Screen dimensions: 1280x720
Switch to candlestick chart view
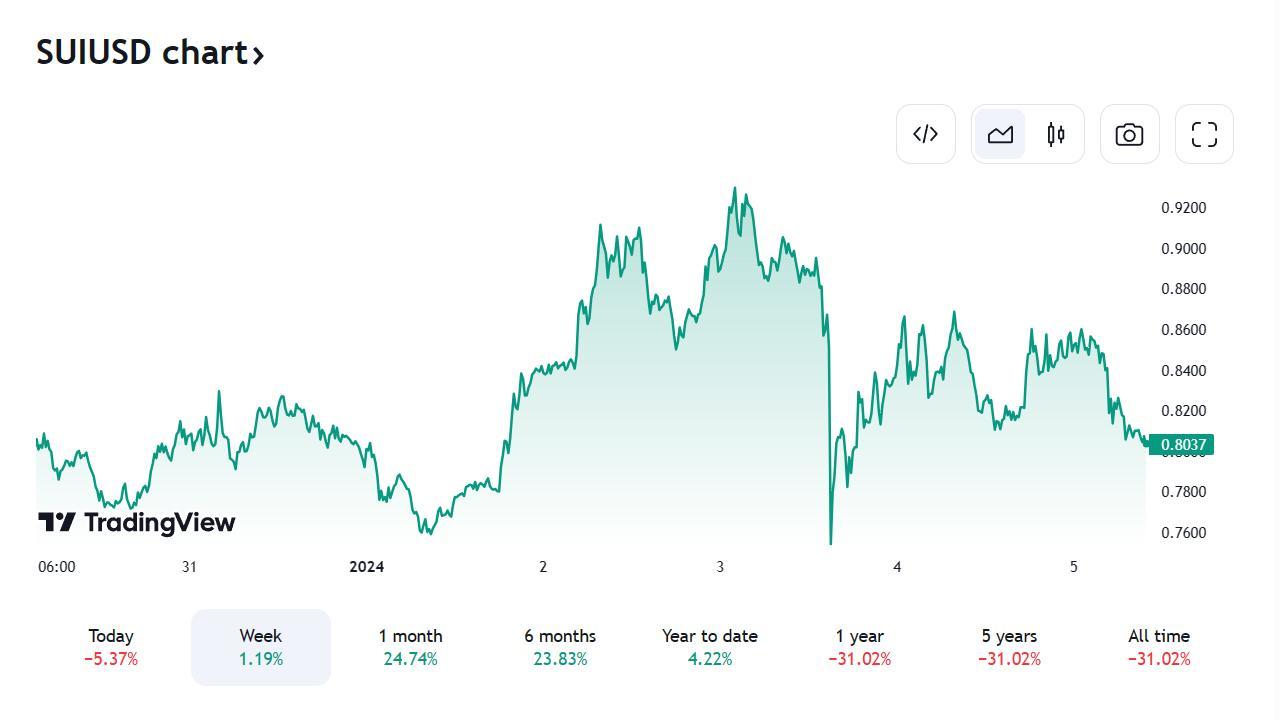[x=1056, y=134]
